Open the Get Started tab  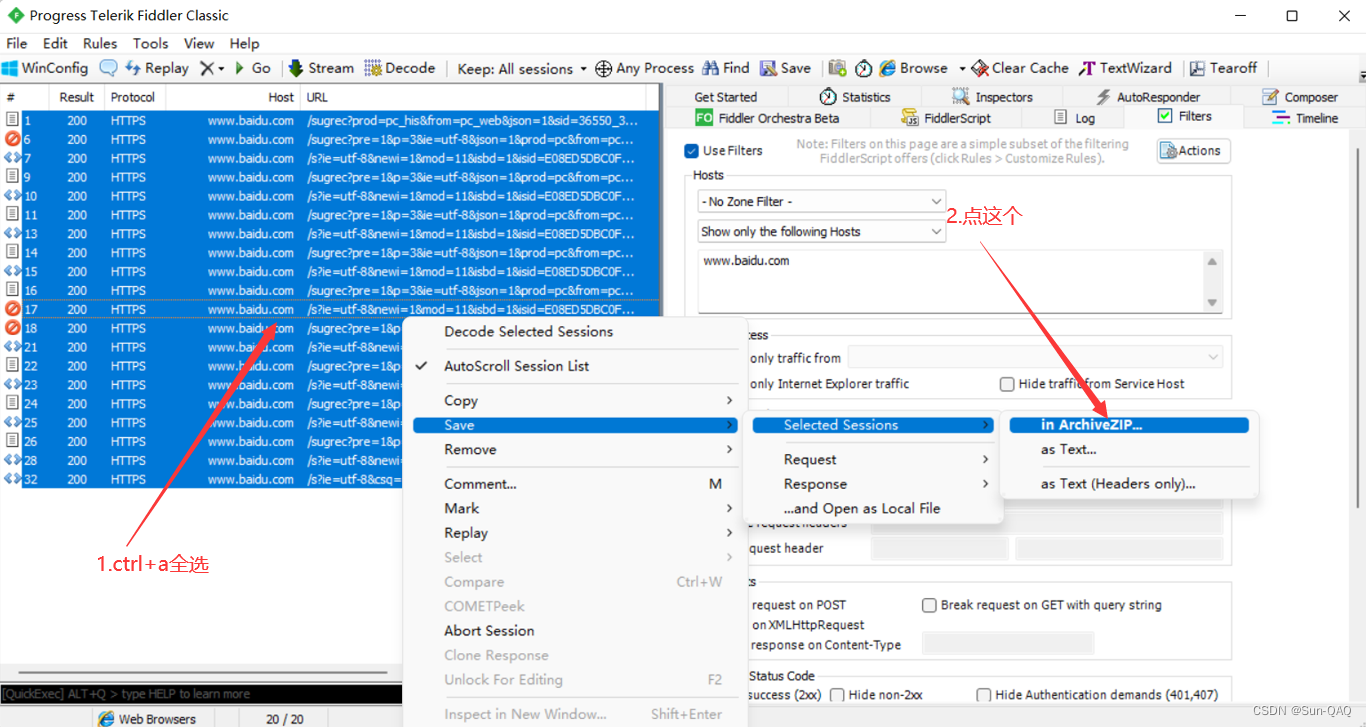pos(725,97)
